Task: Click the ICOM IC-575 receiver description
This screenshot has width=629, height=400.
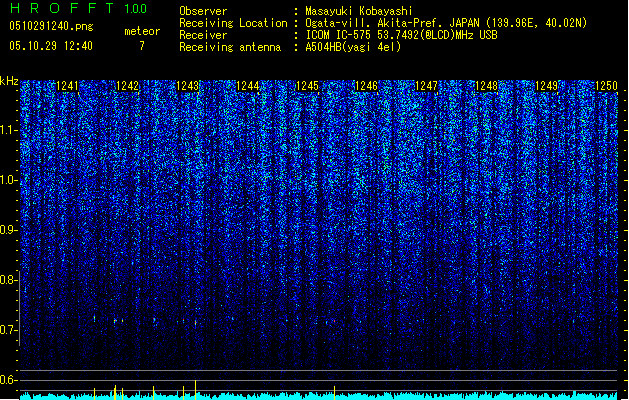Action: click(401, 35)
